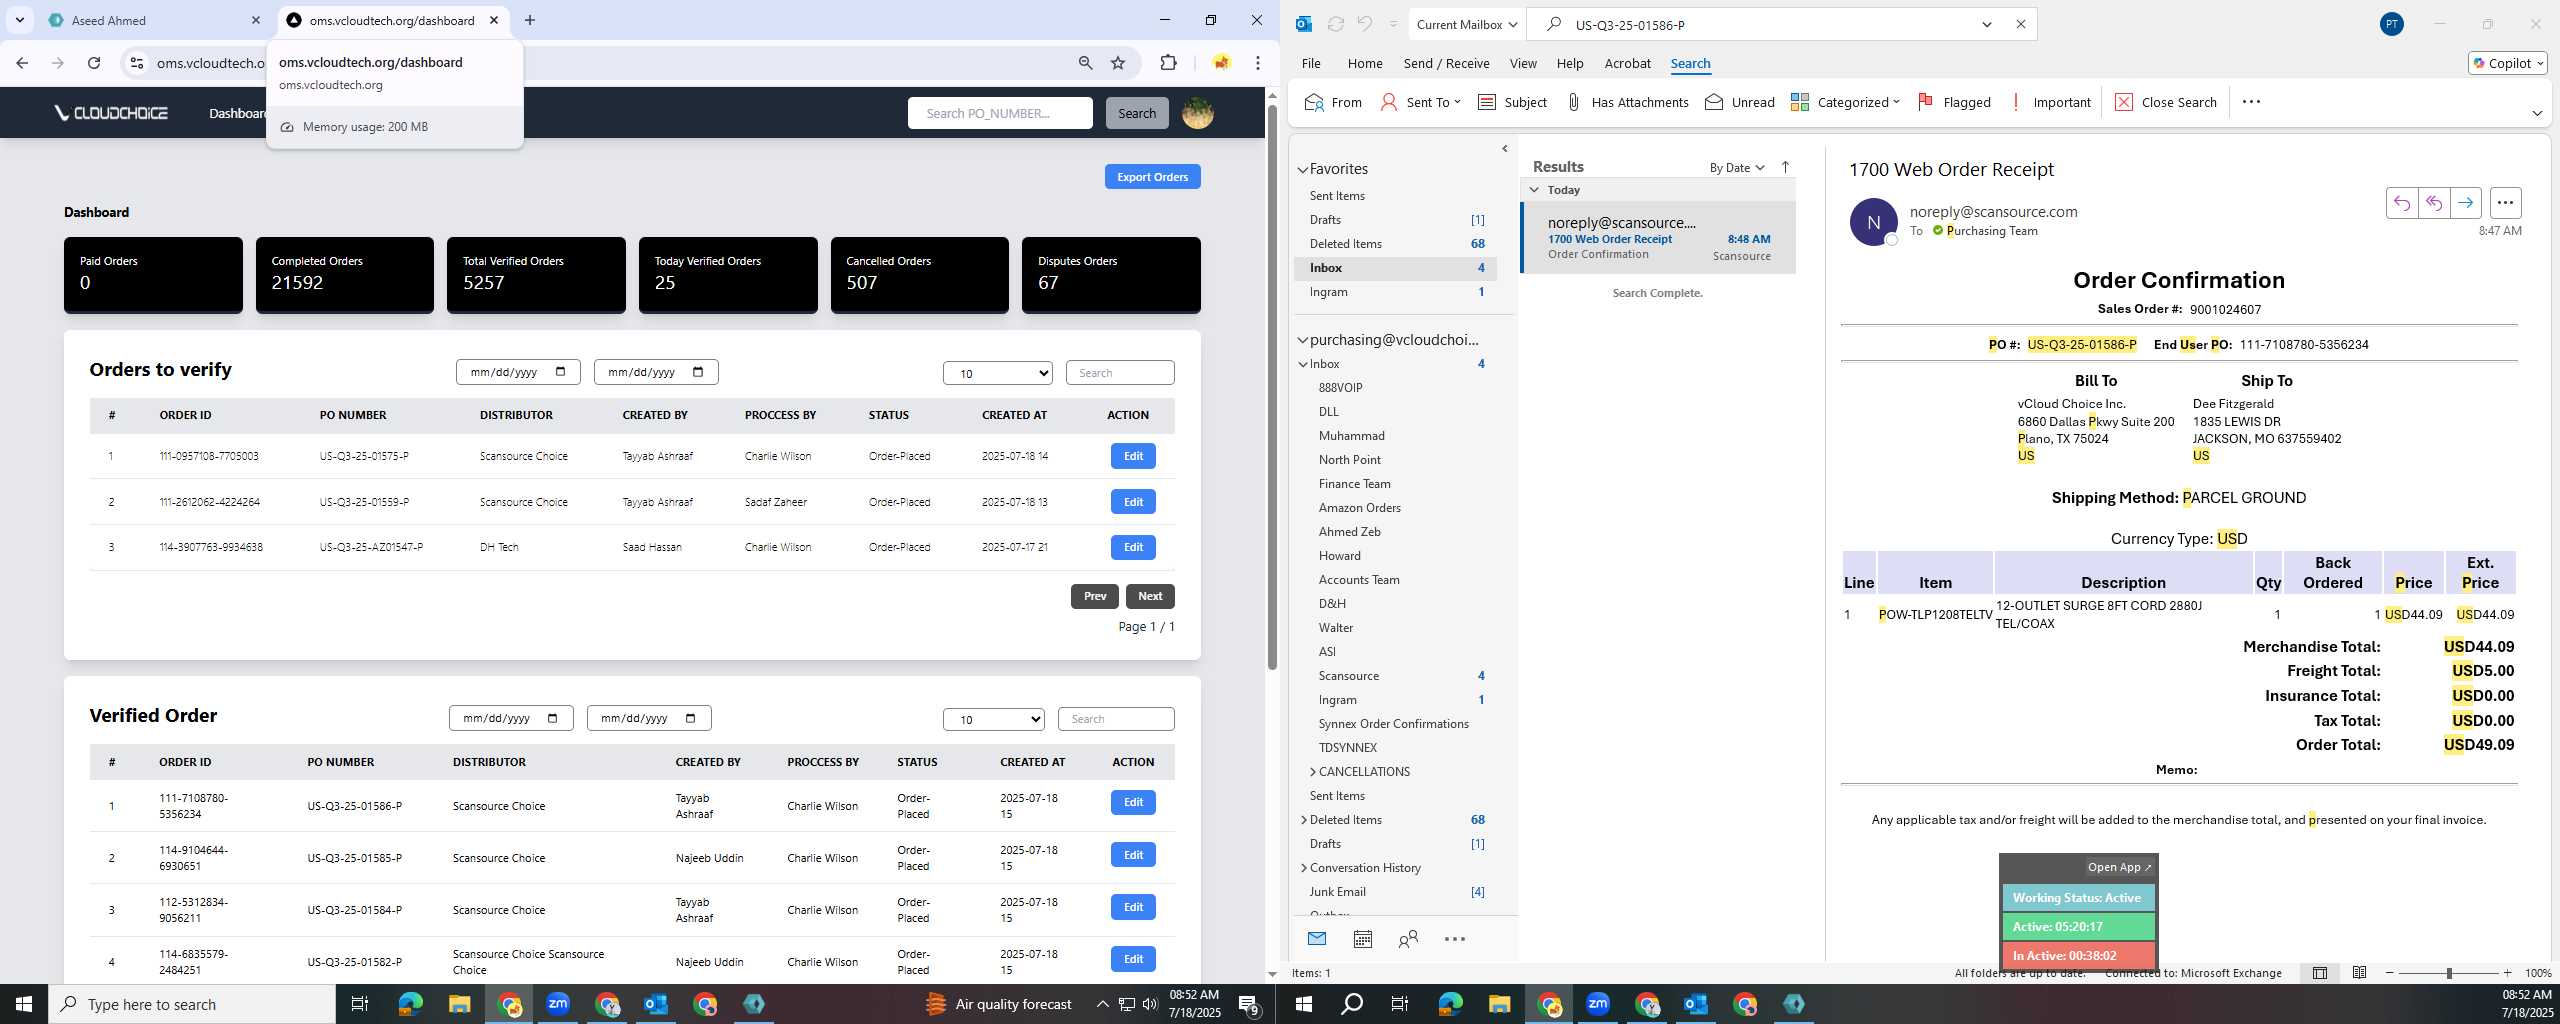
Task: Click zoom out minus on Outlook status bar
Action: pos(2390,973)
